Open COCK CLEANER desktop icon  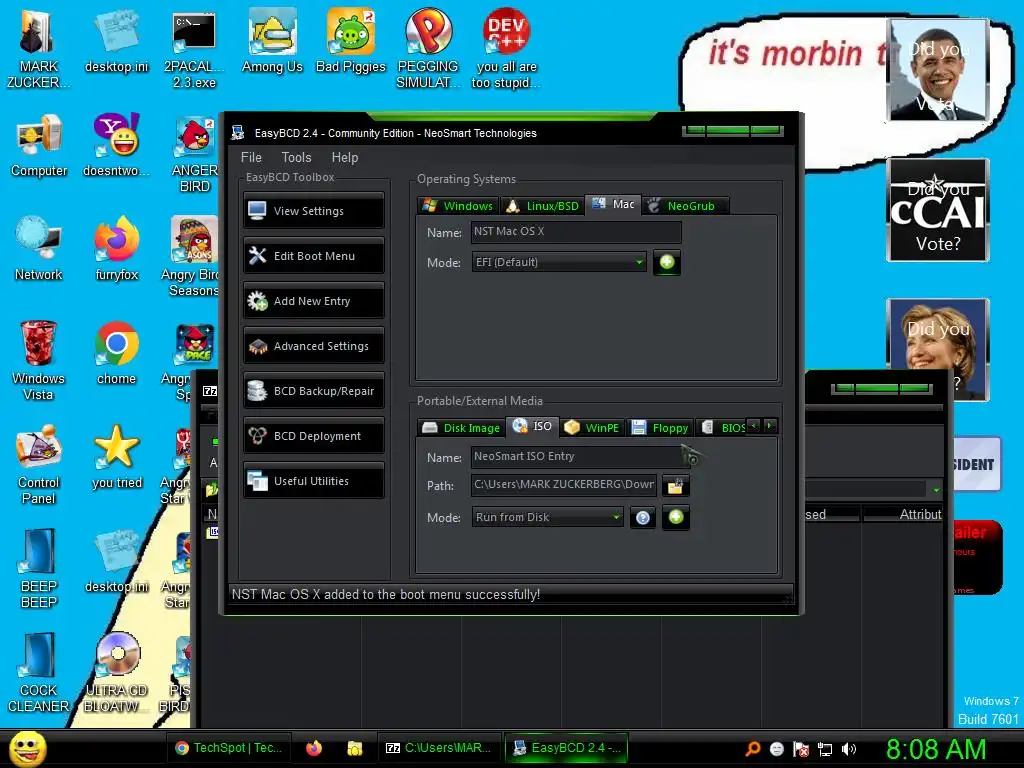38,673
